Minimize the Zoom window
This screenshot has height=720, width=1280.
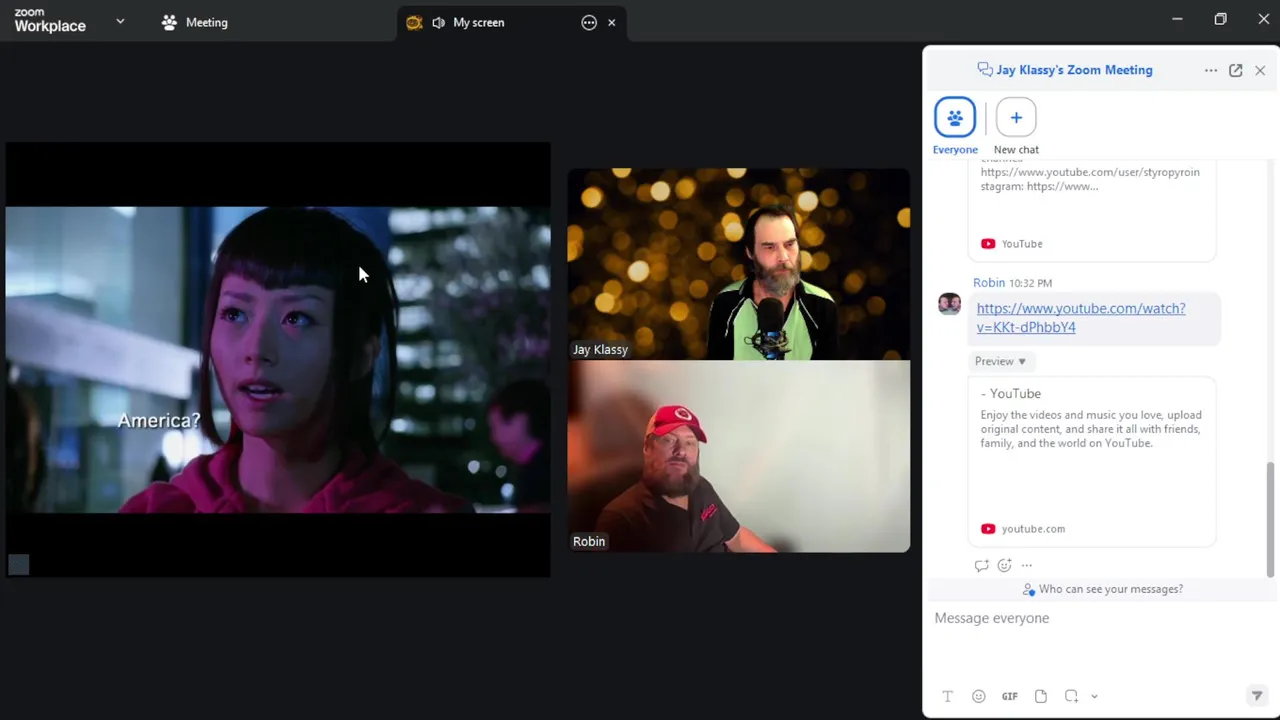pyautogui.click(x=1177, y=19)
